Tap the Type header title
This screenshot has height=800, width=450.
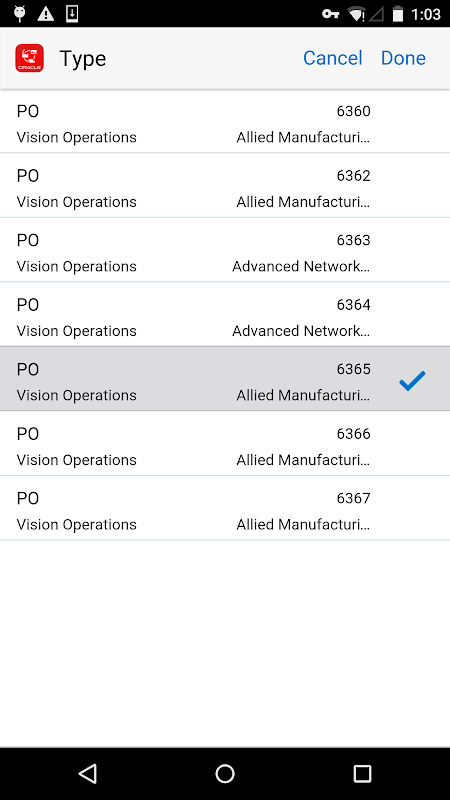coord(83,59)
